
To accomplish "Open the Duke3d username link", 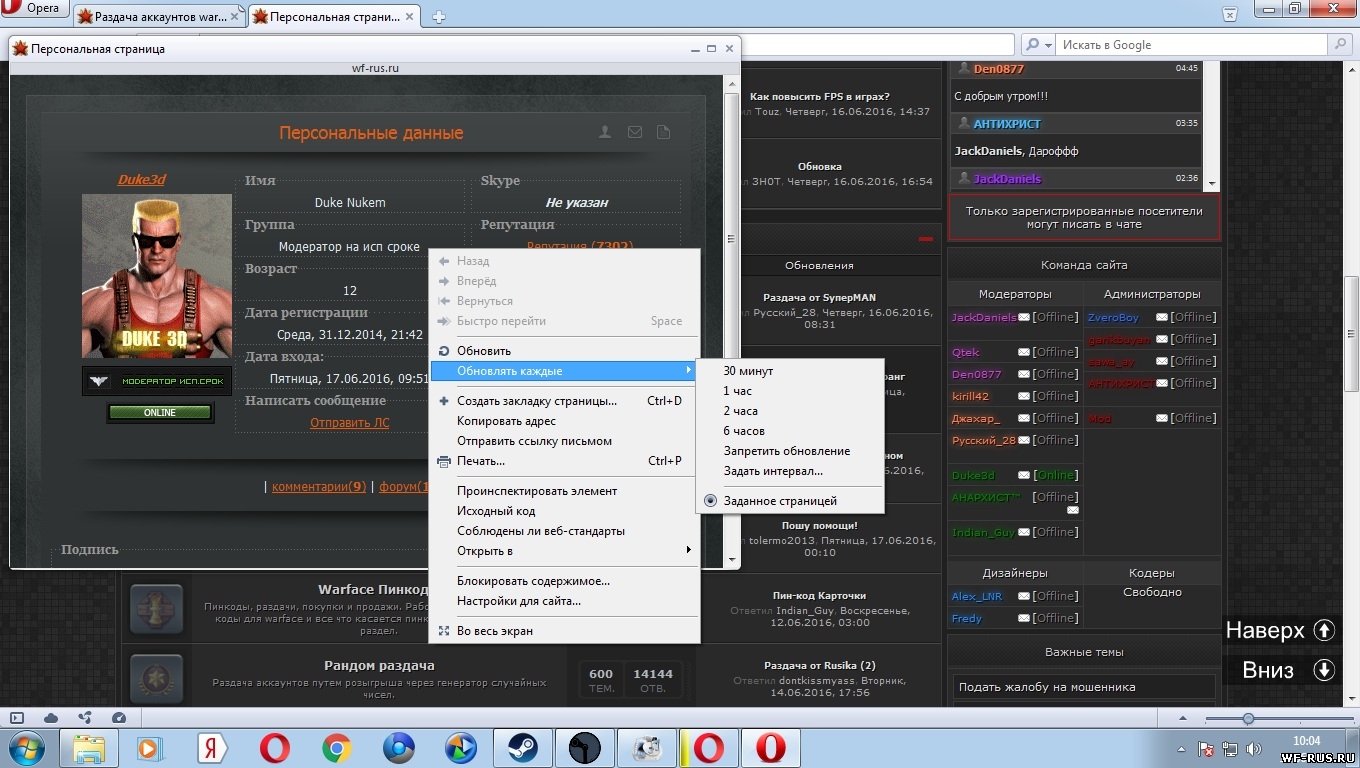I will (141, 180).
